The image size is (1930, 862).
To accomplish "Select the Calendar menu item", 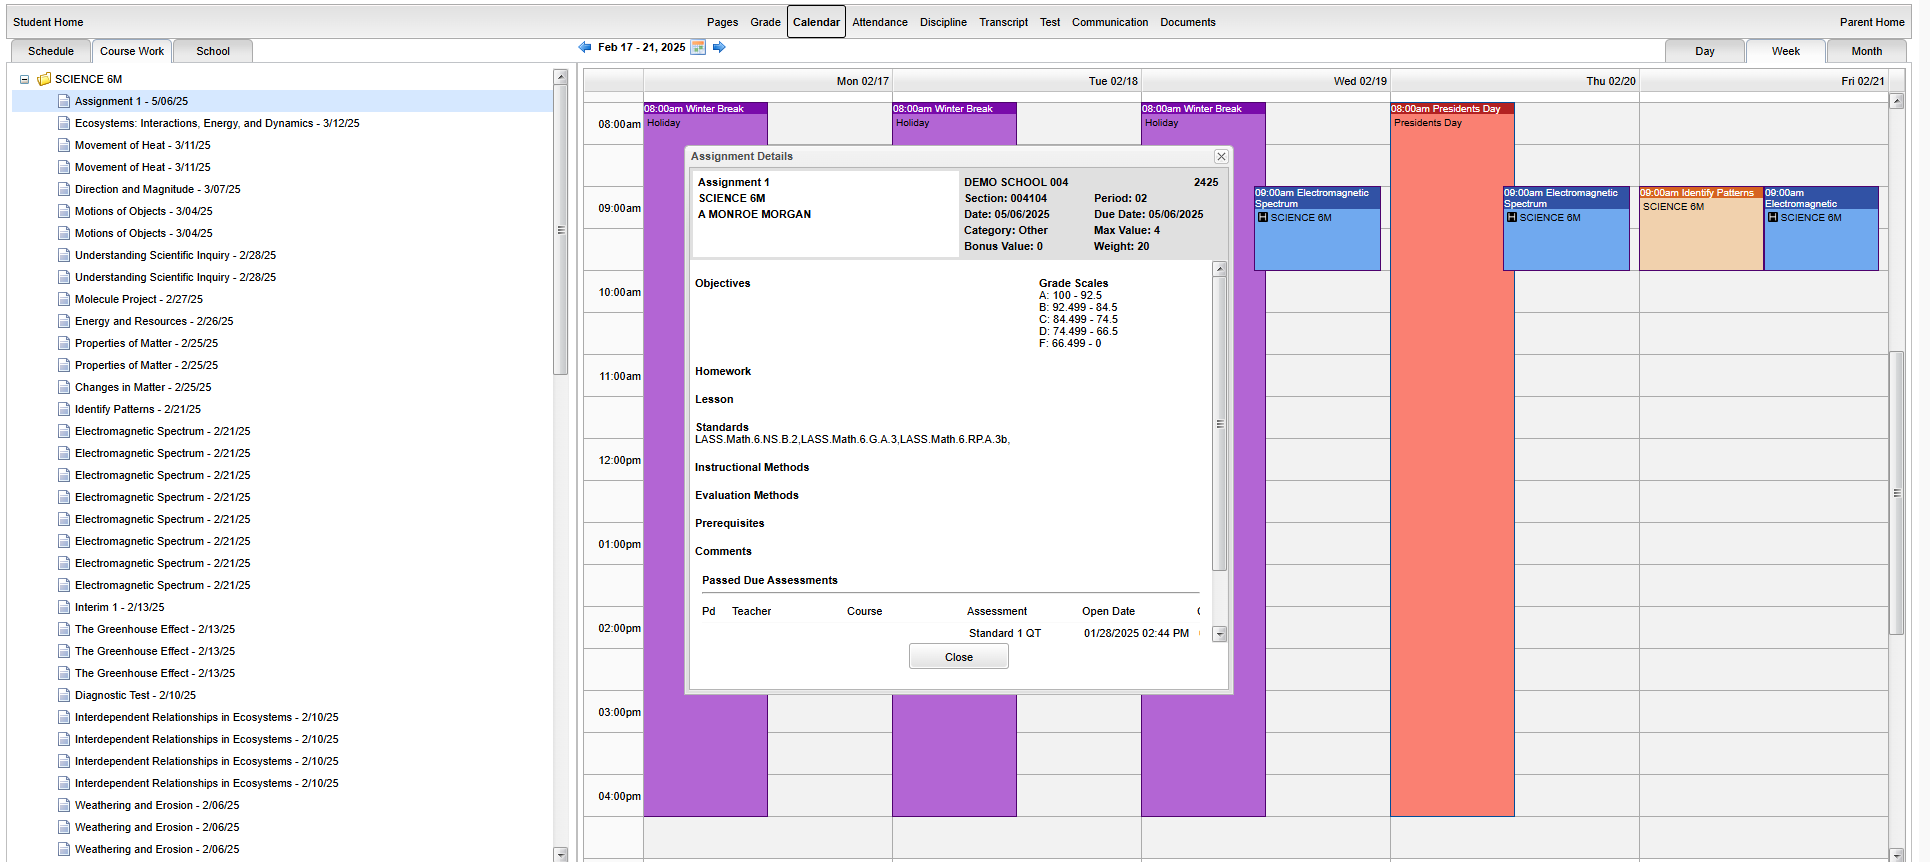I will [816, 22].
